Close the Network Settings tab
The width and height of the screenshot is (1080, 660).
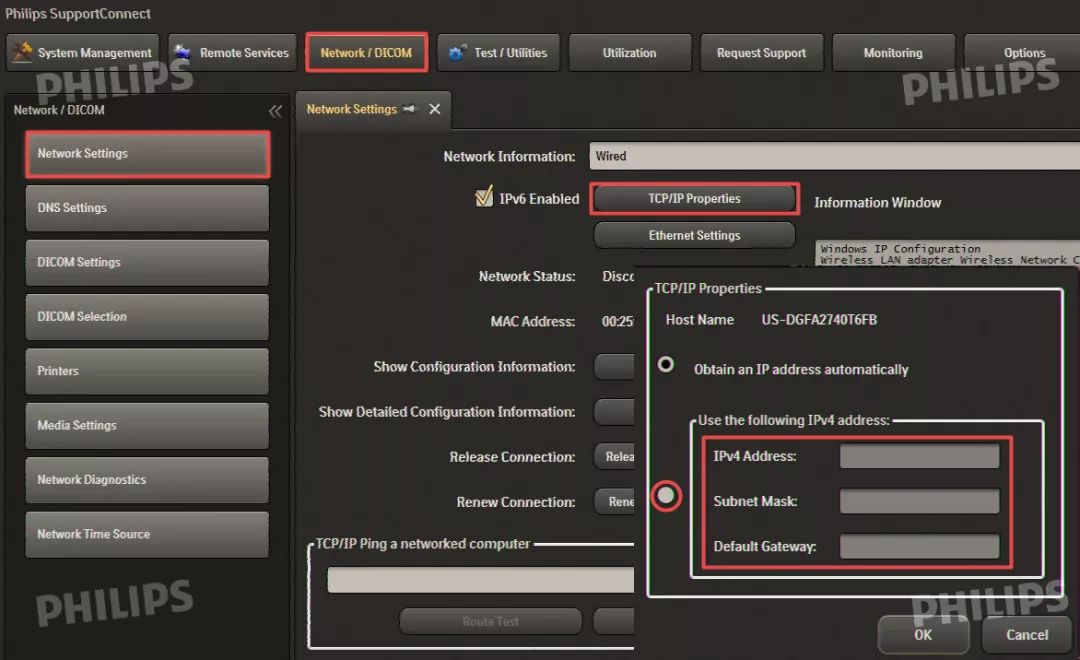click(x=434, y=109)
